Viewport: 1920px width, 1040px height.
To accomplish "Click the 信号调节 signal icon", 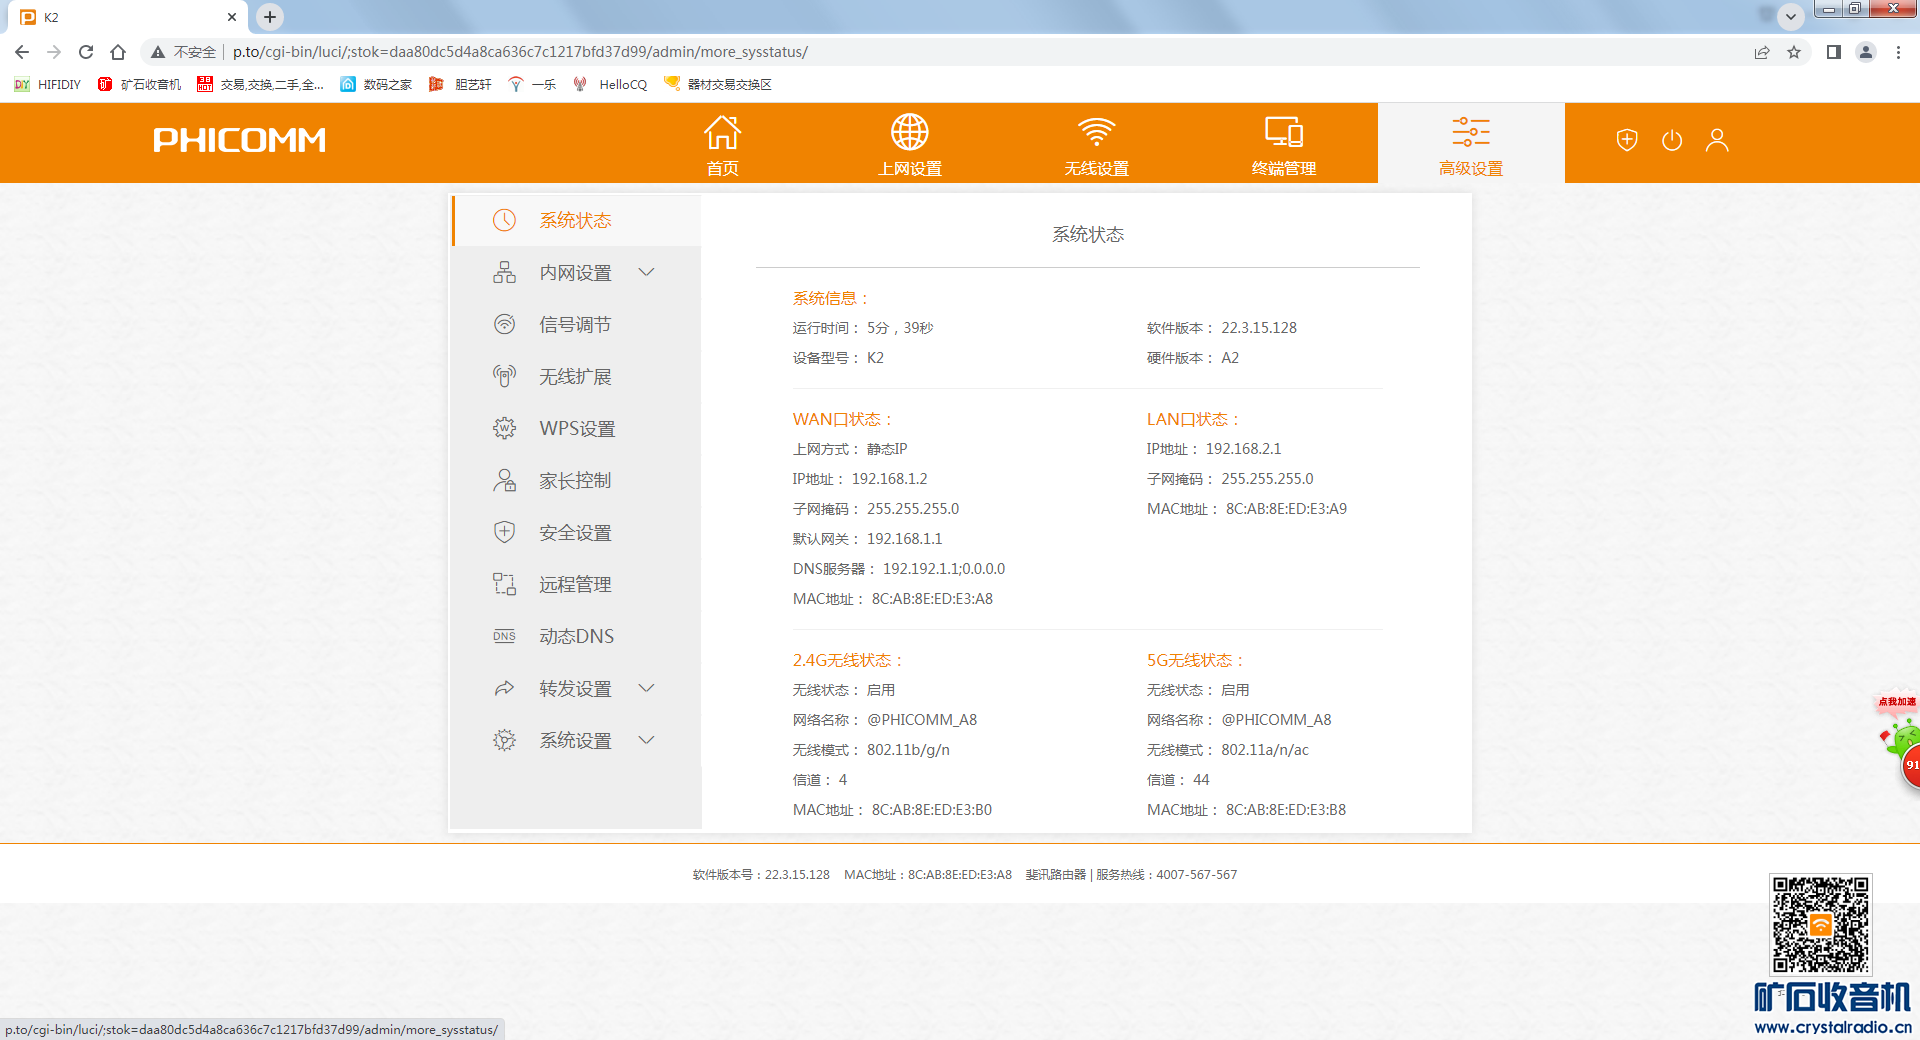I will 504,324.
